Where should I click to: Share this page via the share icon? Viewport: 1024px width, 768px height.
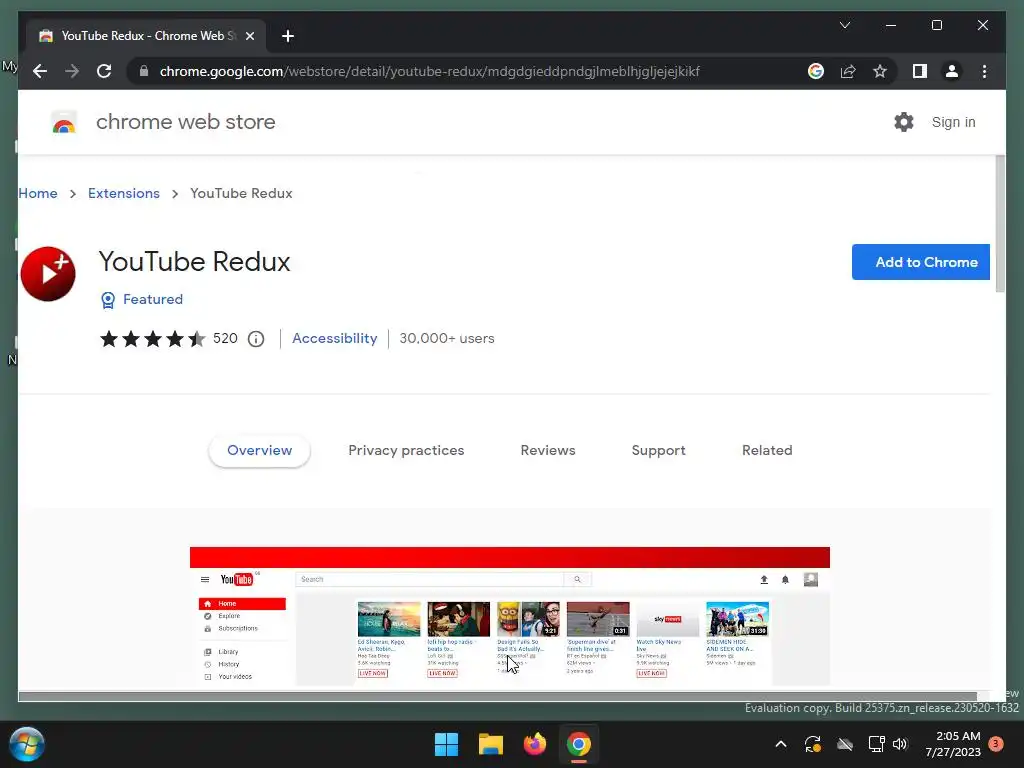point(848,71)
